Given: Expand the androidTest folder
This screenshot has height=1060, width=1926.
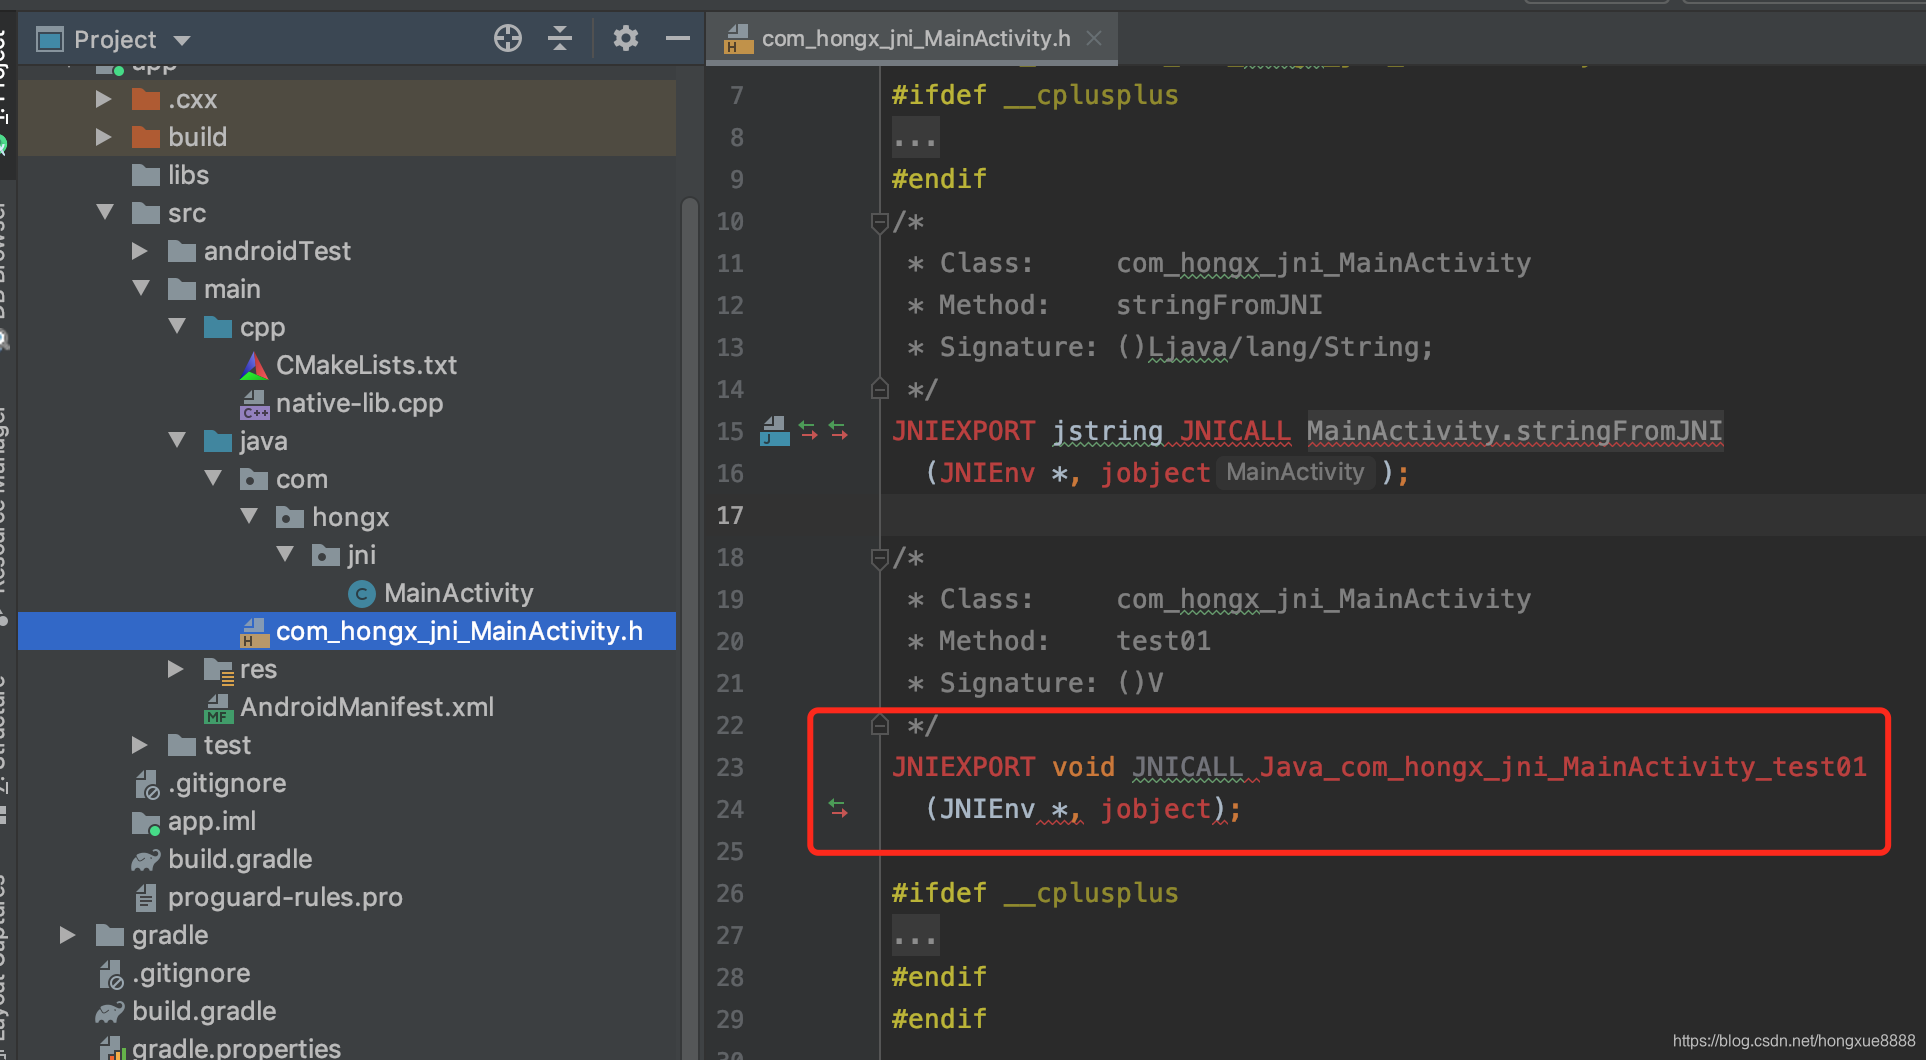Looking at the screenshot, I should click(x=140, y=251).
